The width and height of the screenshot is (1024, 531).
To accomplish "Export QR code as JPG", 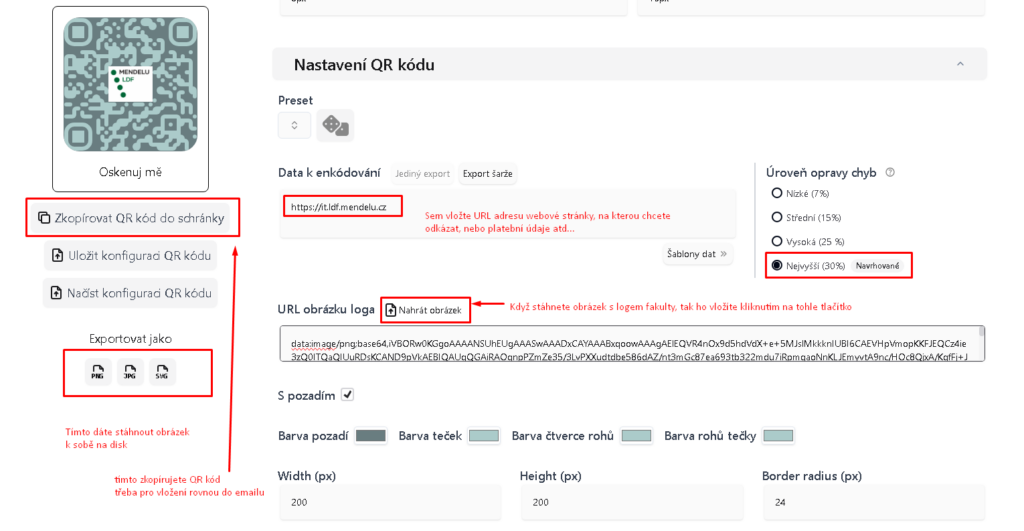I will (130, 372).
